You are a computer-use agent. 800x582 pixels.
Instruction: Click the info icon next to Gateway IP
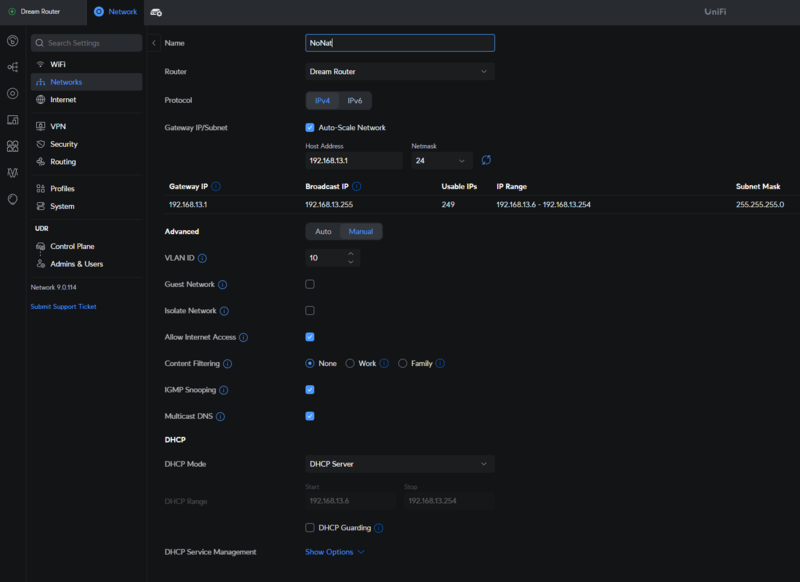coord(216,187)
